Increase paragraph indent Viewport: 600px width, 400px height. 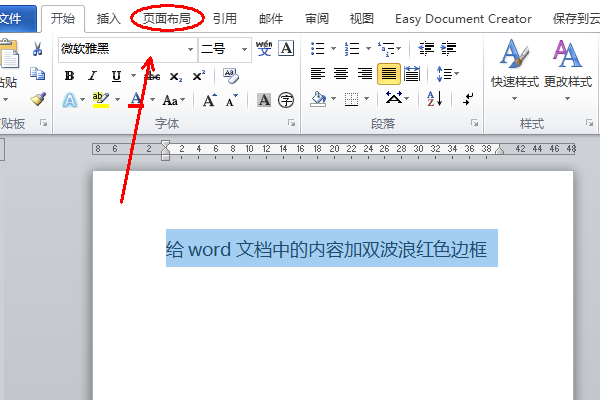pyautogui.click(x=448, y=49)
